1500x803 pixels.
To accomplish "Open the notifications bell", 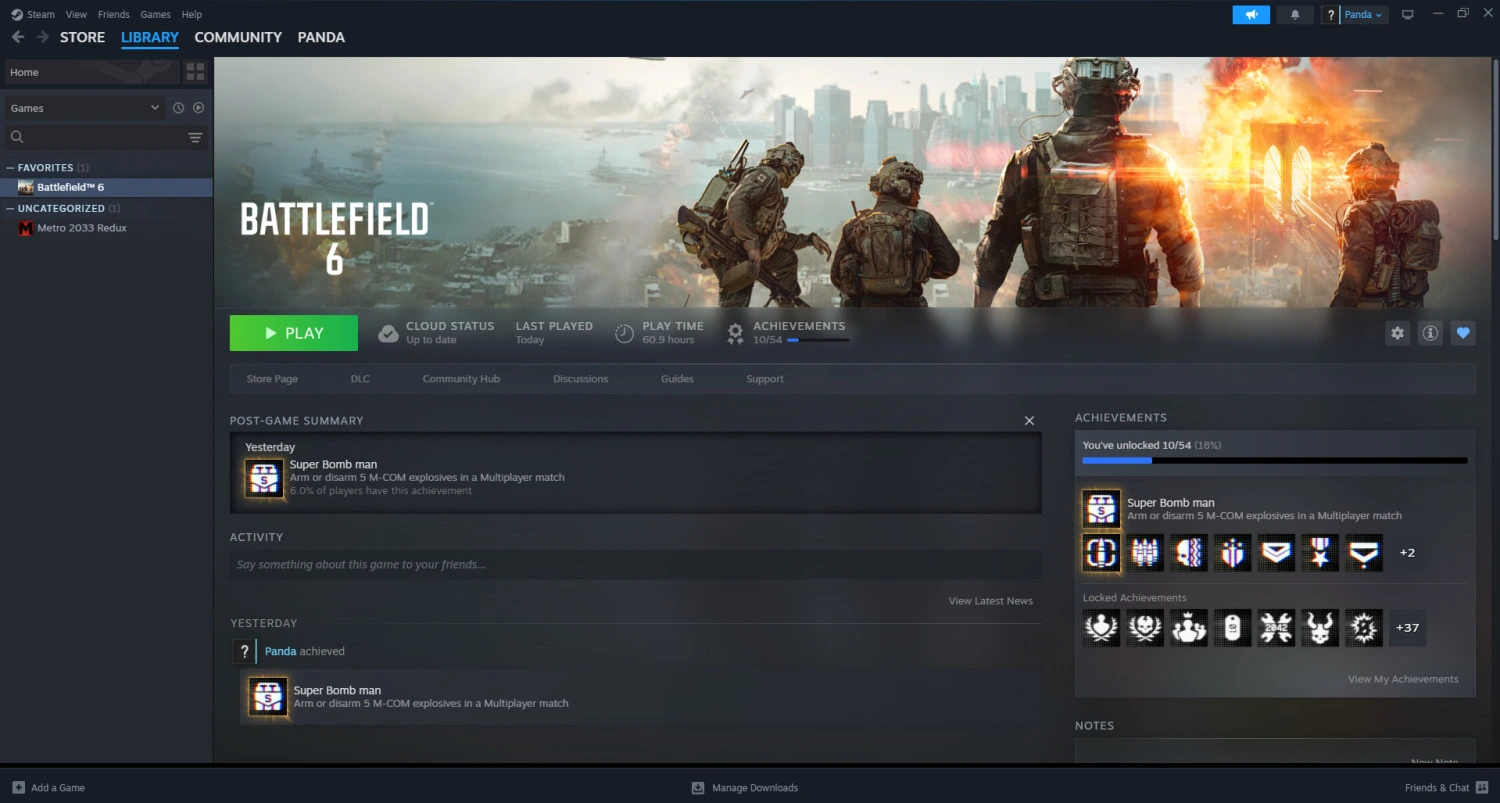I will 1295,15.
